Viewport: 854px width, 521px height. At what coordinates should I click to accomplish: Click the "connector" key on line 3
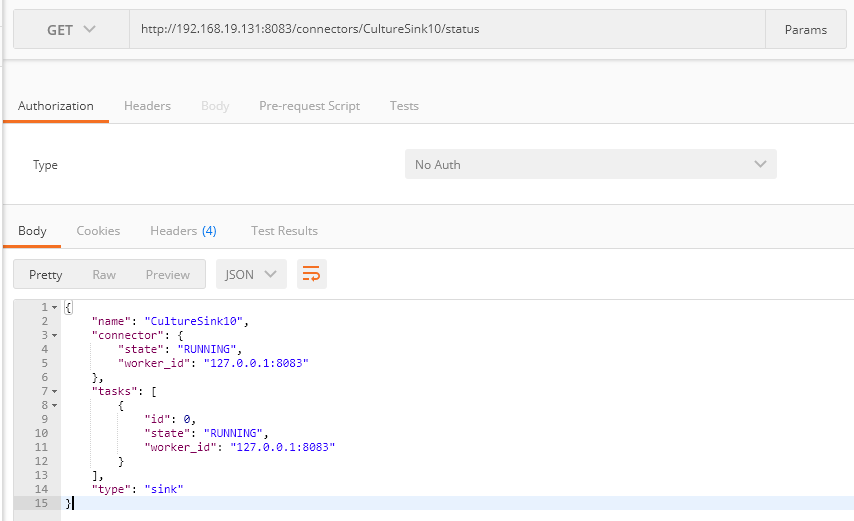pos(127,335)
